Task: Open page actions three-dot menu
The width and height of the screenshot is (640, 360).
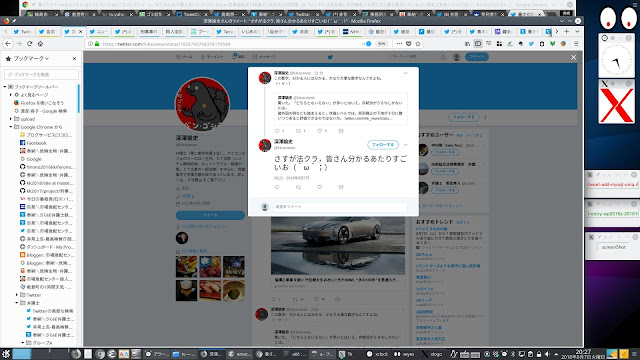Action: [x=399, y=44]
